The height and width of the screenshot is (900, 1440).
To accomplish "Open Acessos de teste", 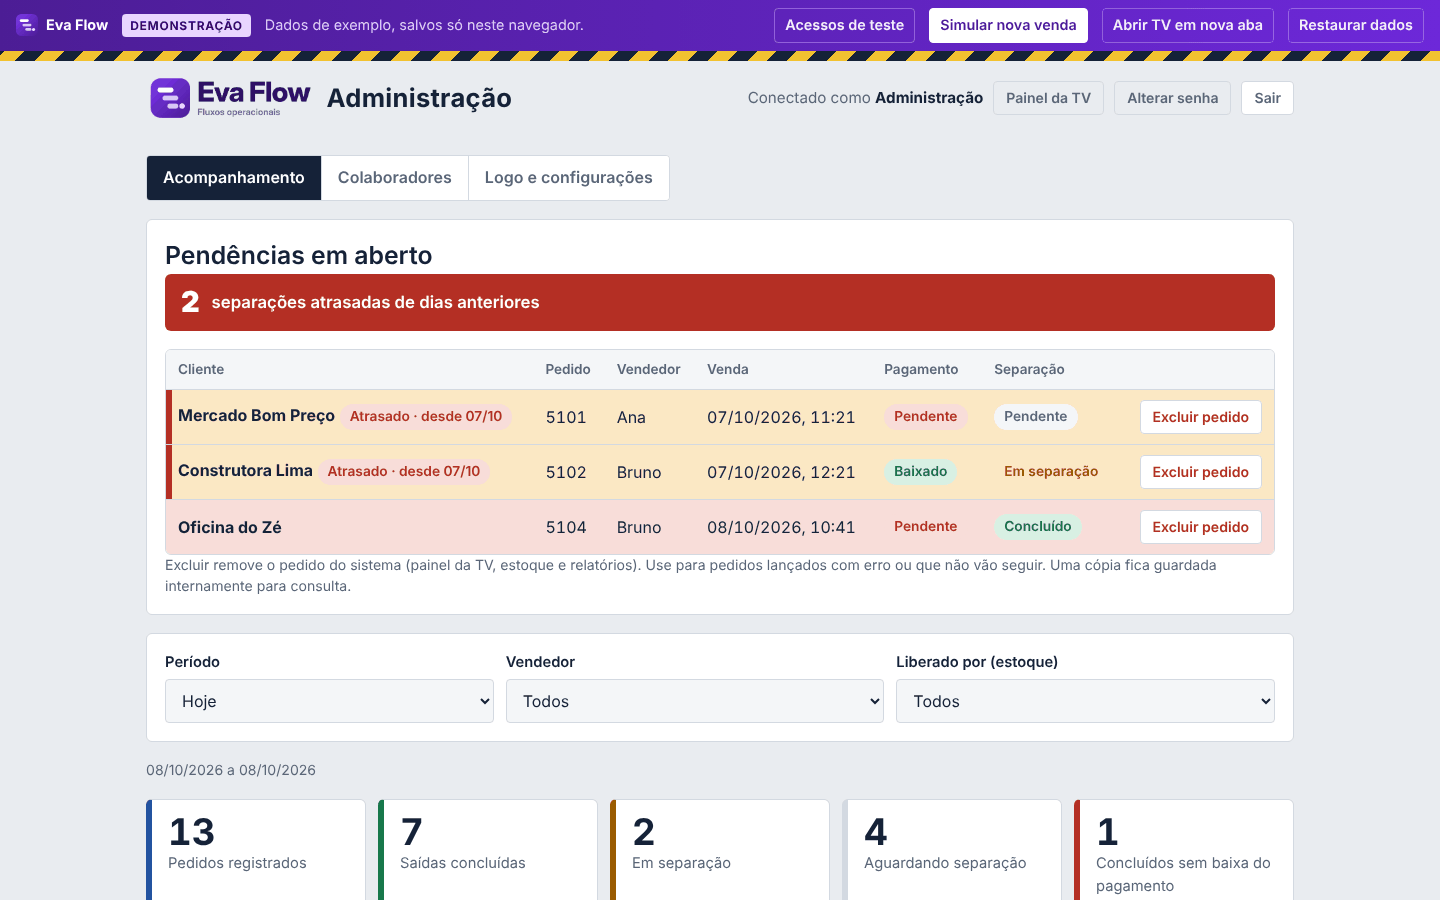I will 844,25.
